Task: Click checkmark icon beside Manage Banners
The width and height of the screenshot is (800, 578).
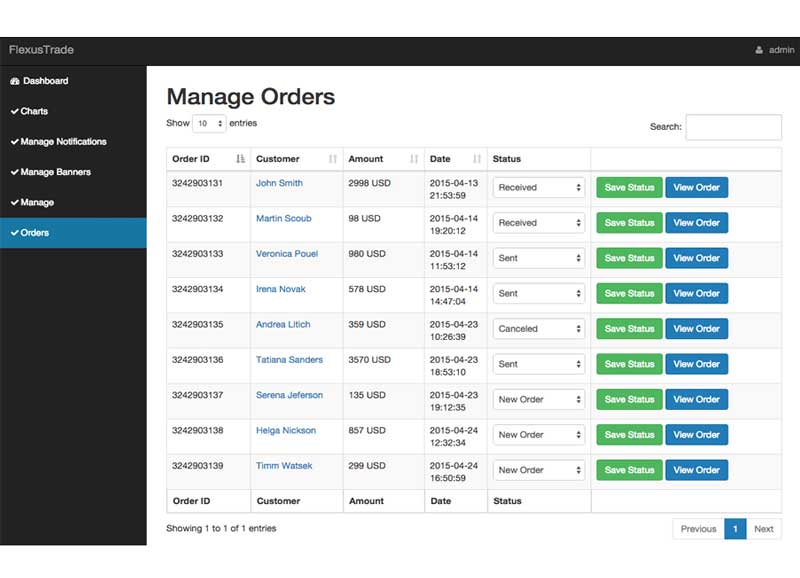Action: 15,172
